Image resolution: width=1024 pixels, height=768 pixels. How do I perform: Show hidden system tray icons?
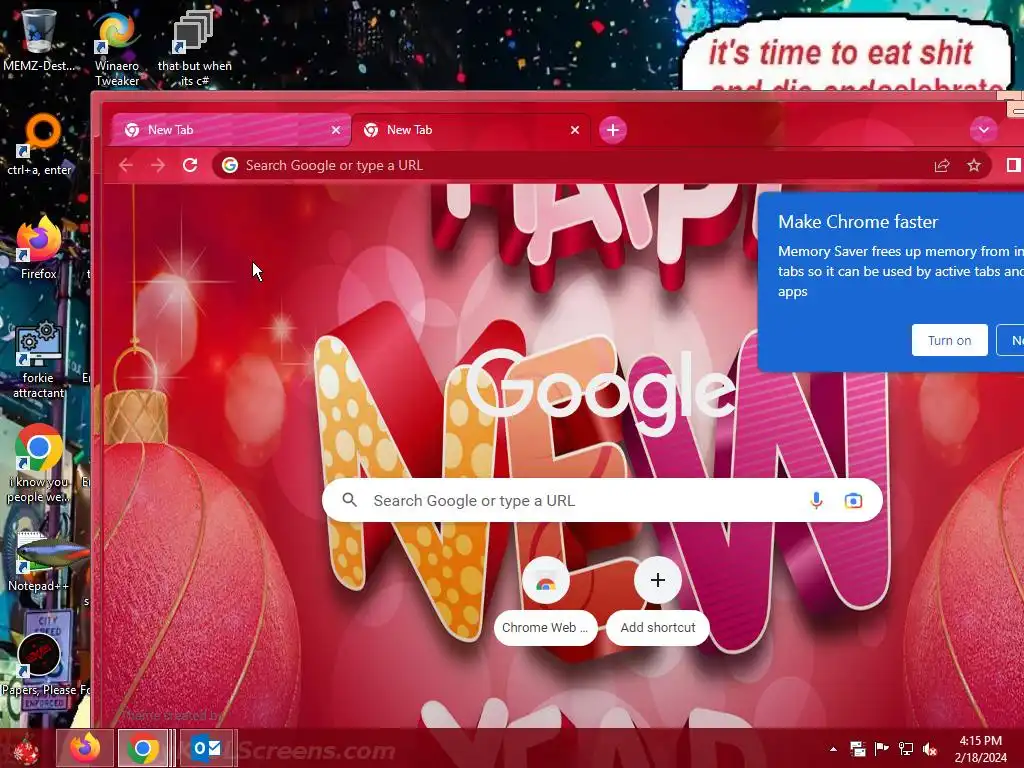833,749
